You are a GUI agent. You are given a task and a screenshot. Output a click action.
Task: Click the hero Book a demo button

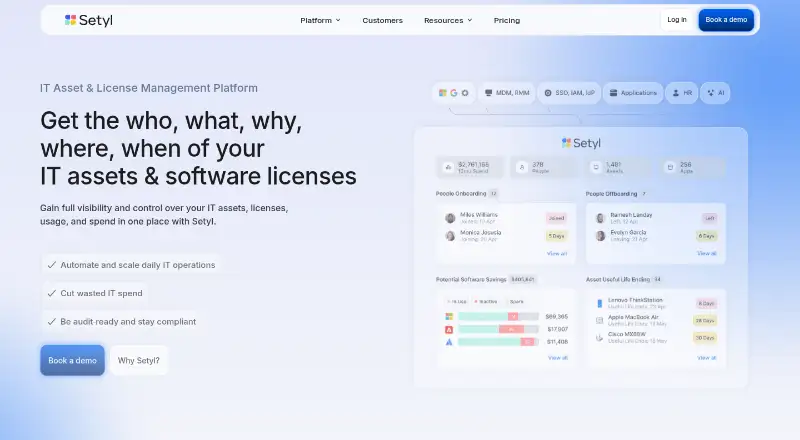click(72, 360)
